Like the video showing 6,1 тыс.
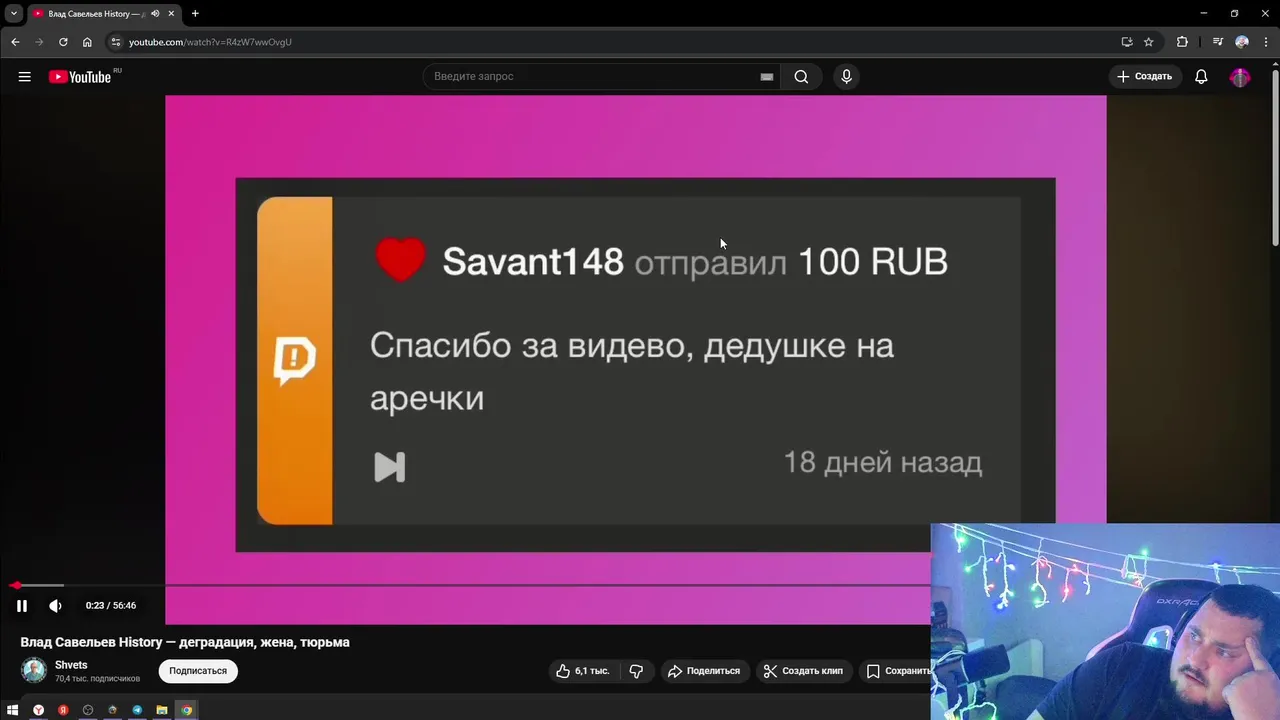This screenshot has width=1280, height=720. point(582,671)
